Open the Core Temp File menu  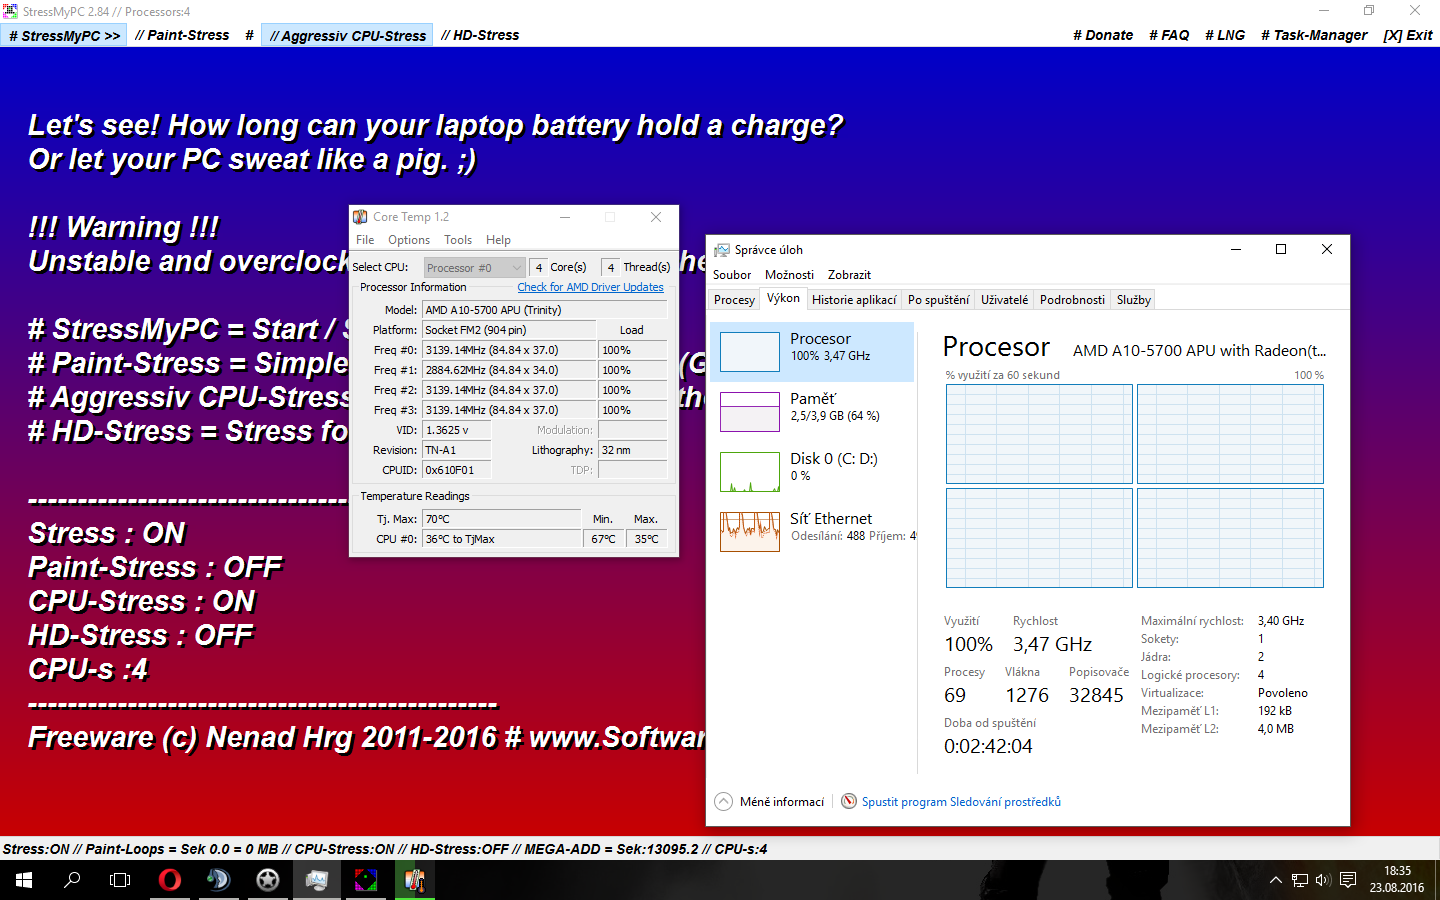[x=365, y=240]
